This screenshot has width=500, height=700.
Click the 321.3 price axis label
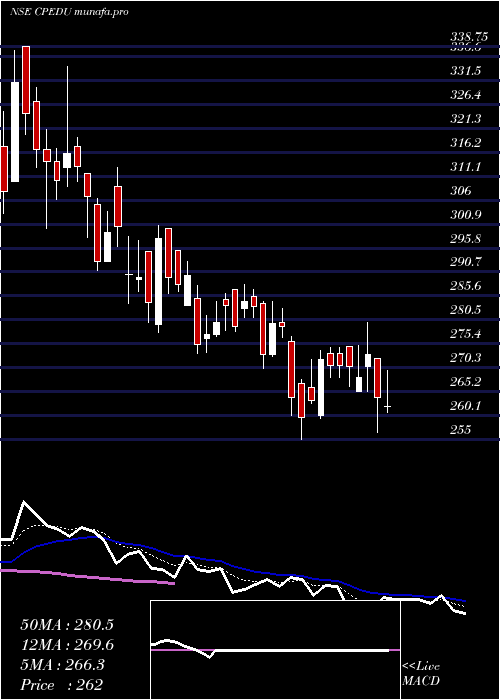click(466, 119)
